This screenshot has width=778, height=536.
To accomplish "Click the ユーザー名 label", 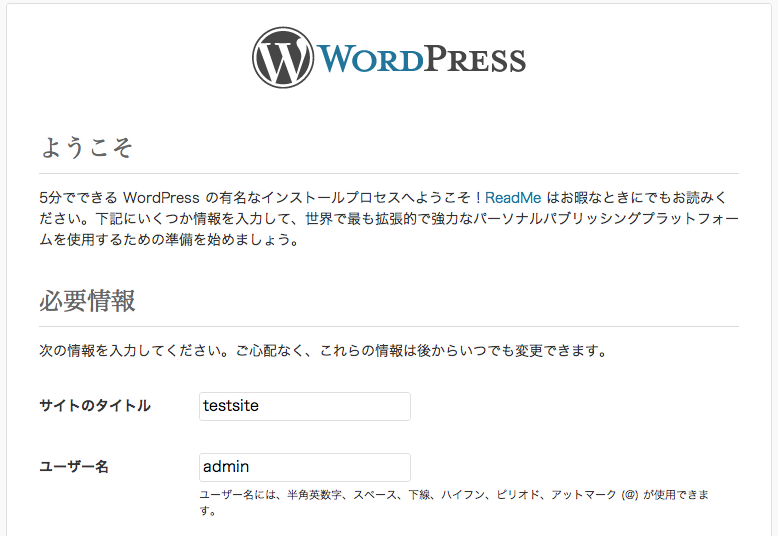I will pos(74,467).
